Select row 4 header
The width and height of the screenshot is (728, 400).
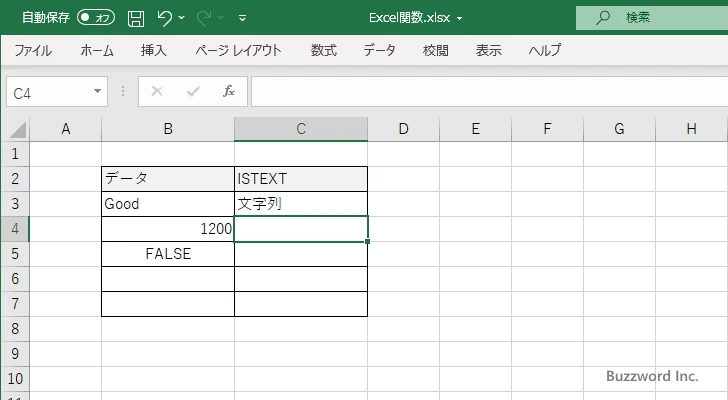click(x=15, y=229)
